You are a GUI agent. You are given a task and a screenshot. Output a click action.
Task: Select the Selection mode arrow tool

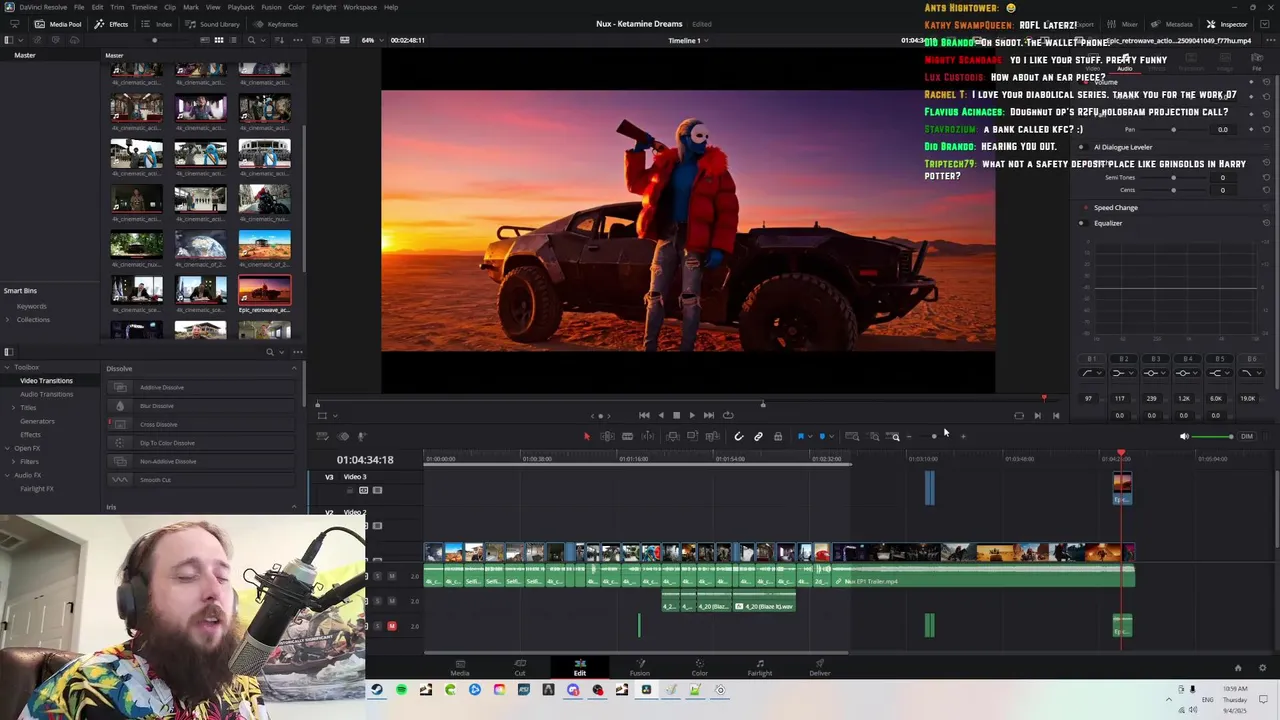click(x=587, y=436)
